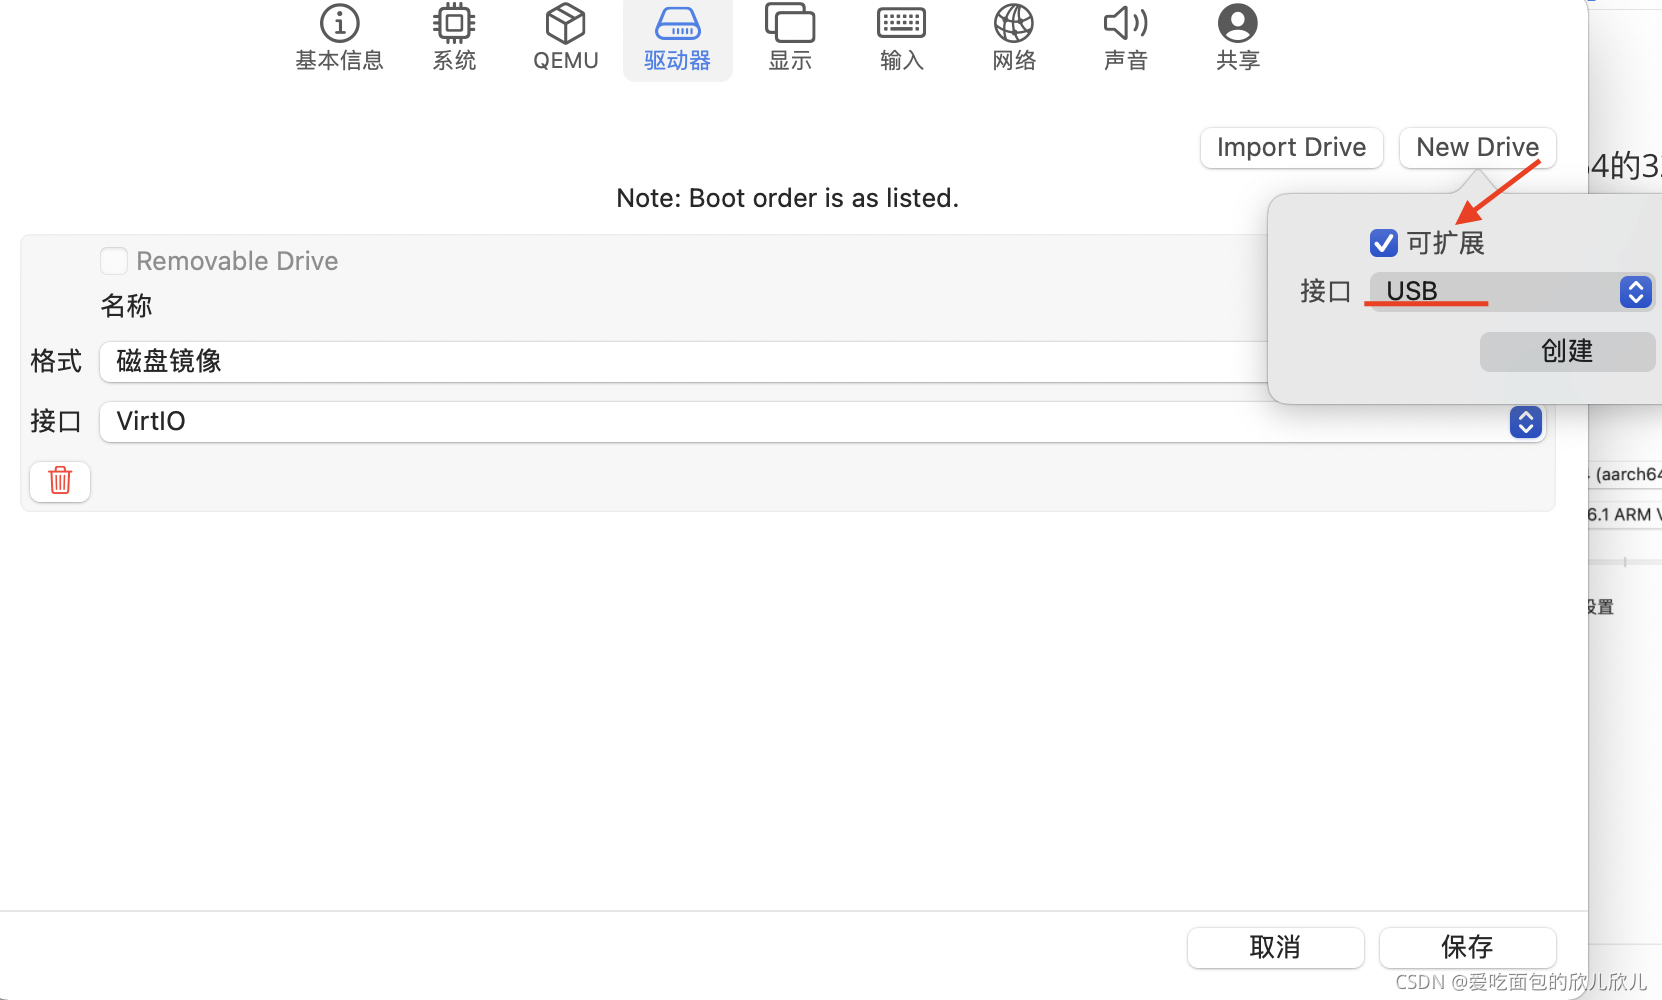Click the Import Drive button
The width and height of the screenshot is (1662, 1000).
click(1291, 148)
